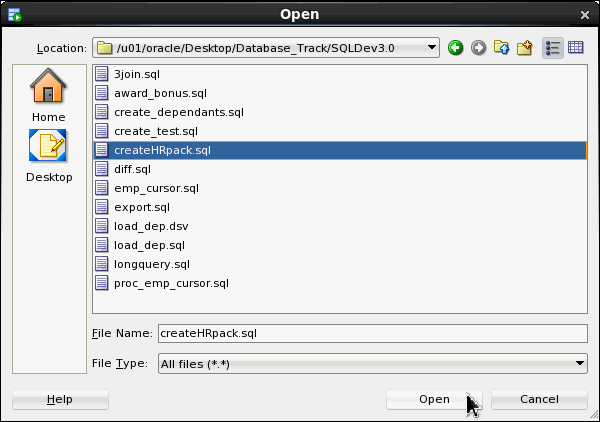Select load_dep.dsv file name

click(x=151, y=226)
